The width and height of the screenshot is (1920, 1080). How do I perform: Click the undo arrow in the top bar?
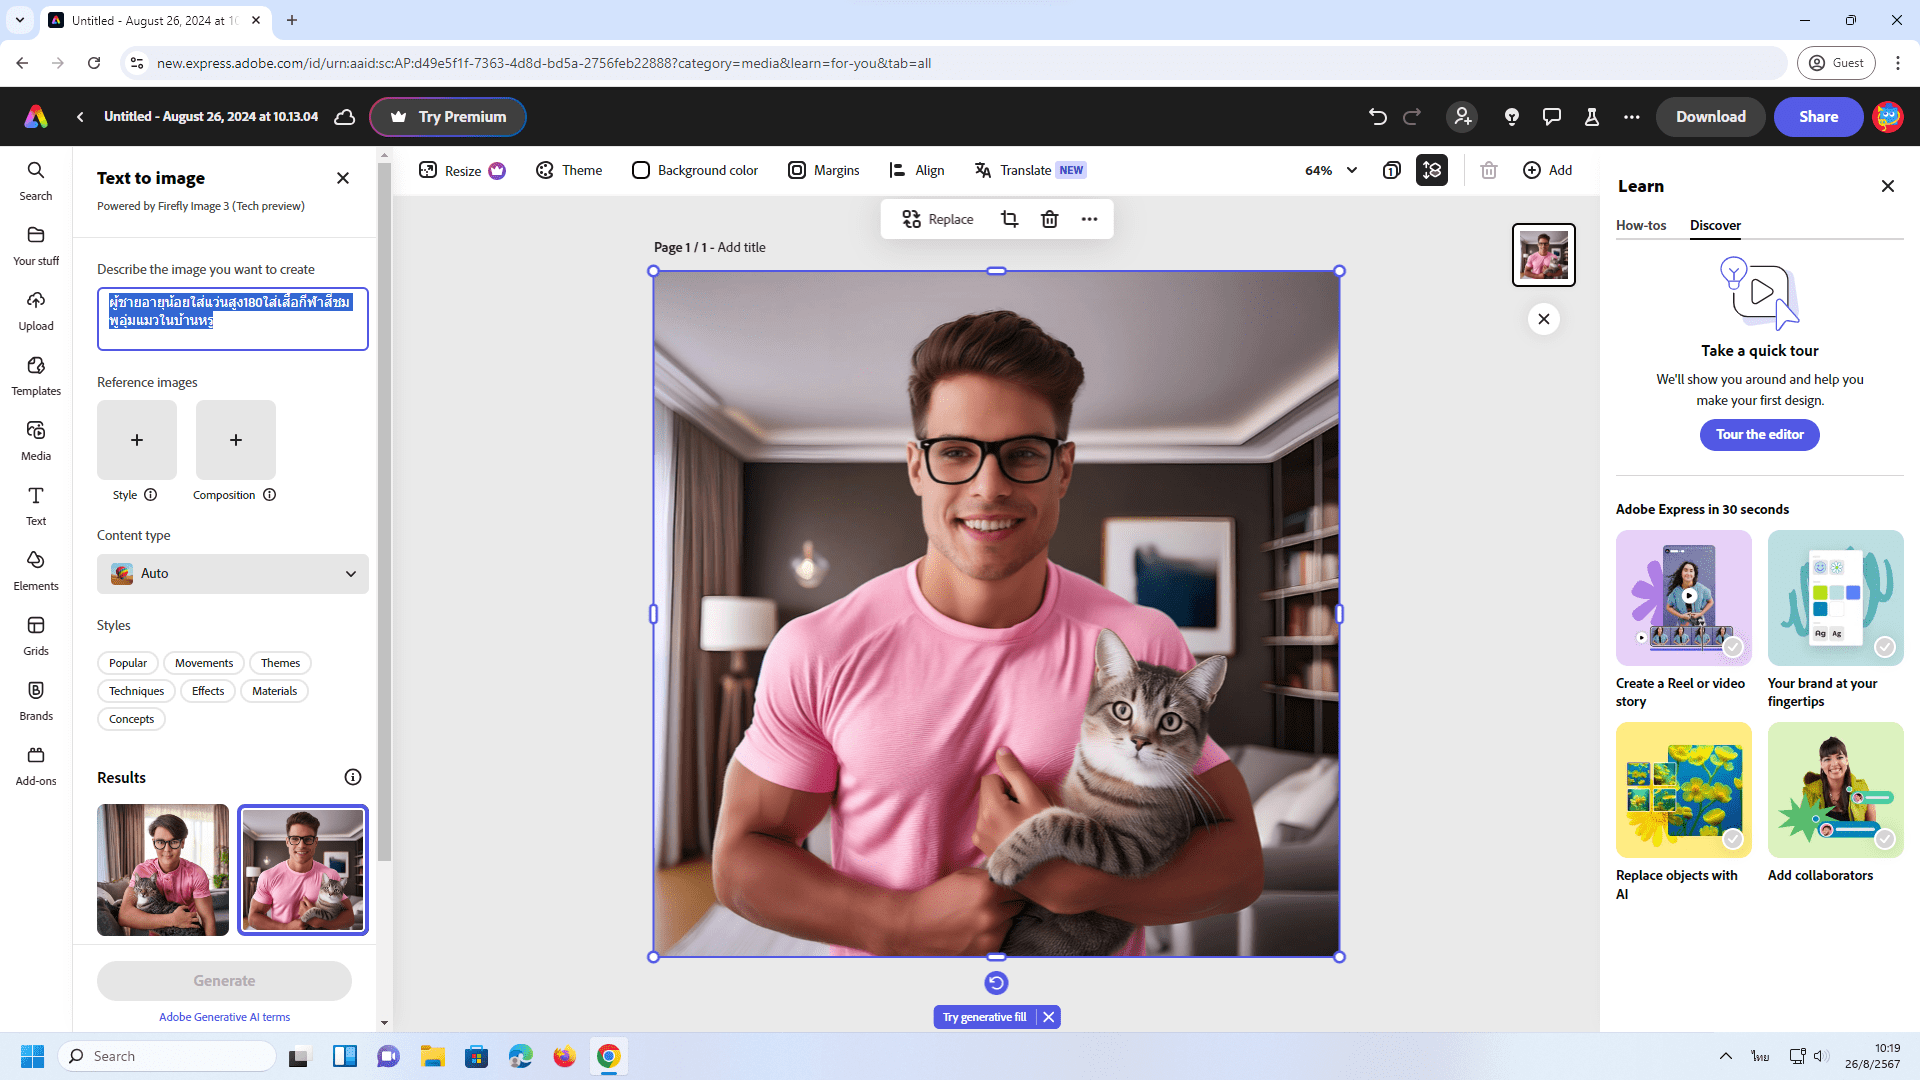click(x=1377, y=117)
